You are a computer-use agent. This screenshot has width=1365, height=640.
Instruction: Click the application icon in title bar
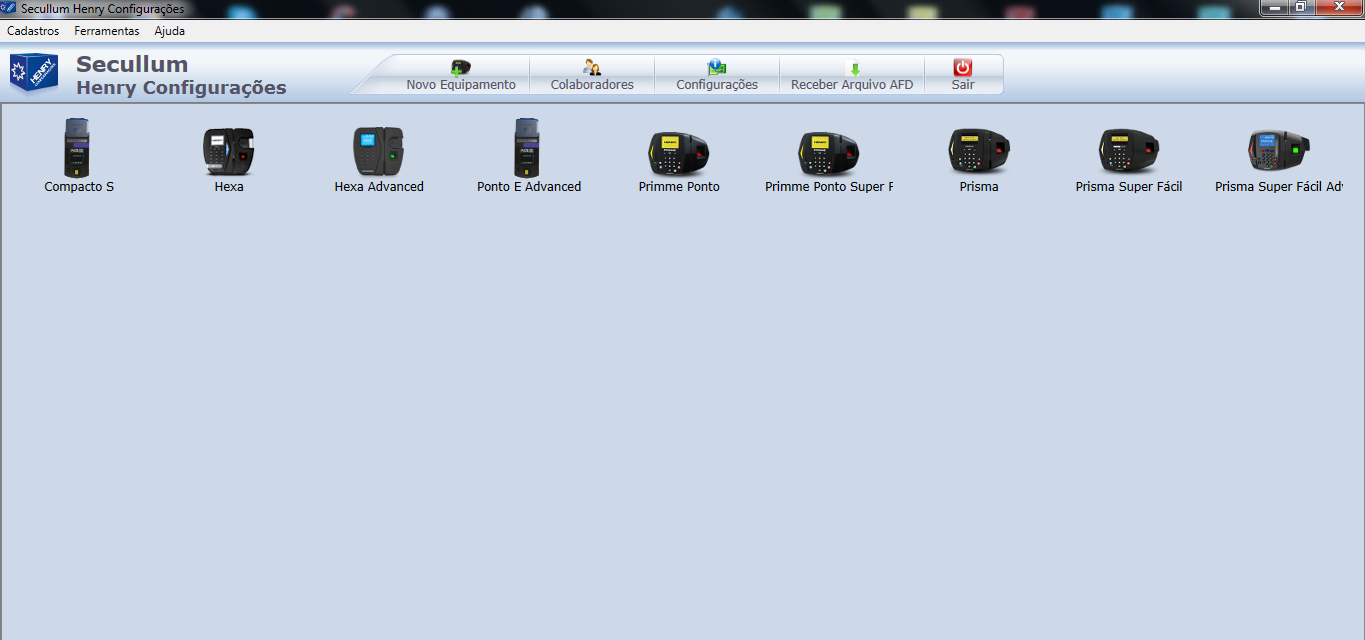click(x=9, y=8)
